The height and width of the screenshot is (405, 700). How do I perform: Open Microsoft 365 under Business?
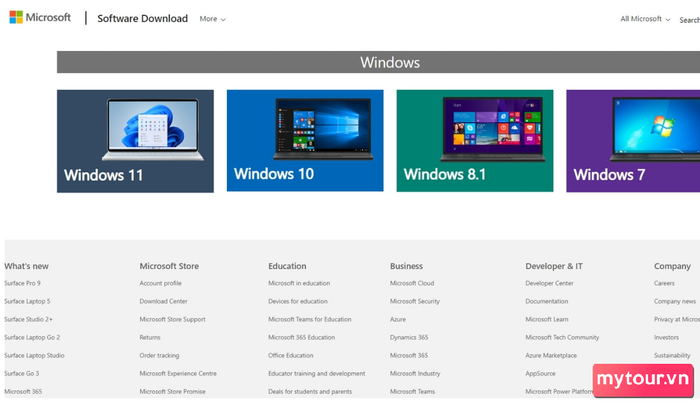(x=409, y=355)
